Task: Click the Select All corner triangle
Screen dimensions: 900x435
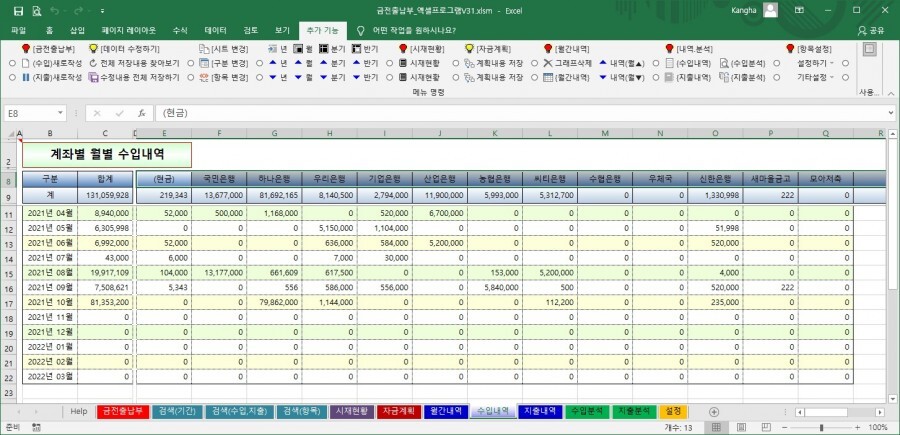Action: tap(12, 135)
